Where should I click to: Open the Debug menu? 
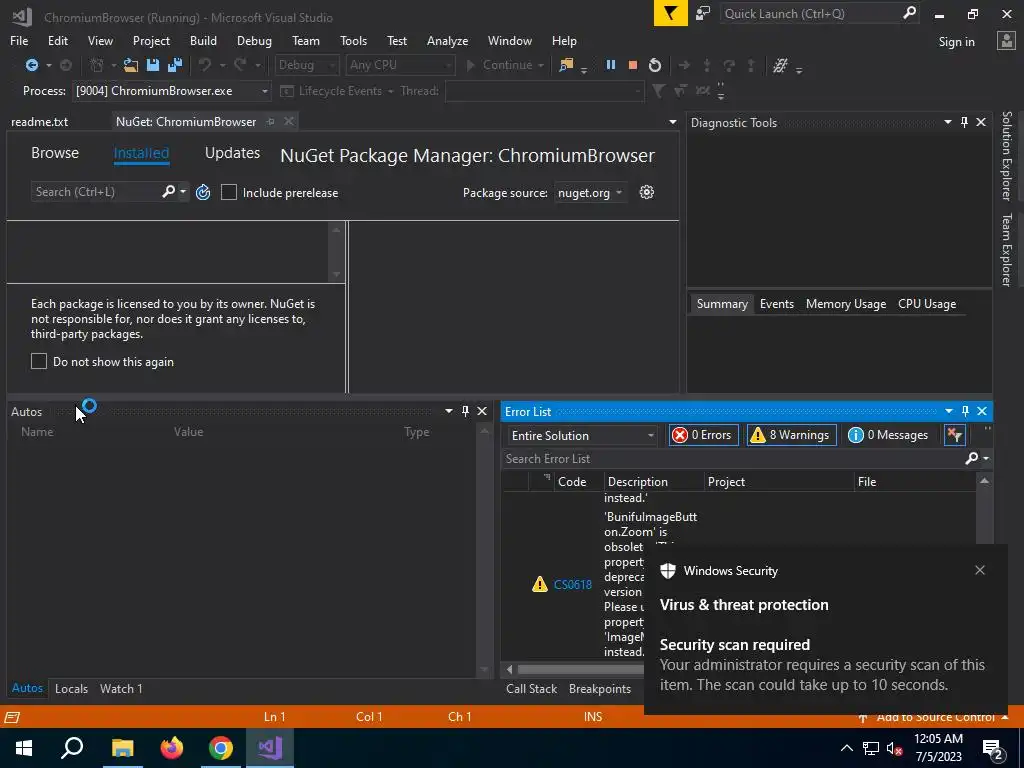click(254, 40)
